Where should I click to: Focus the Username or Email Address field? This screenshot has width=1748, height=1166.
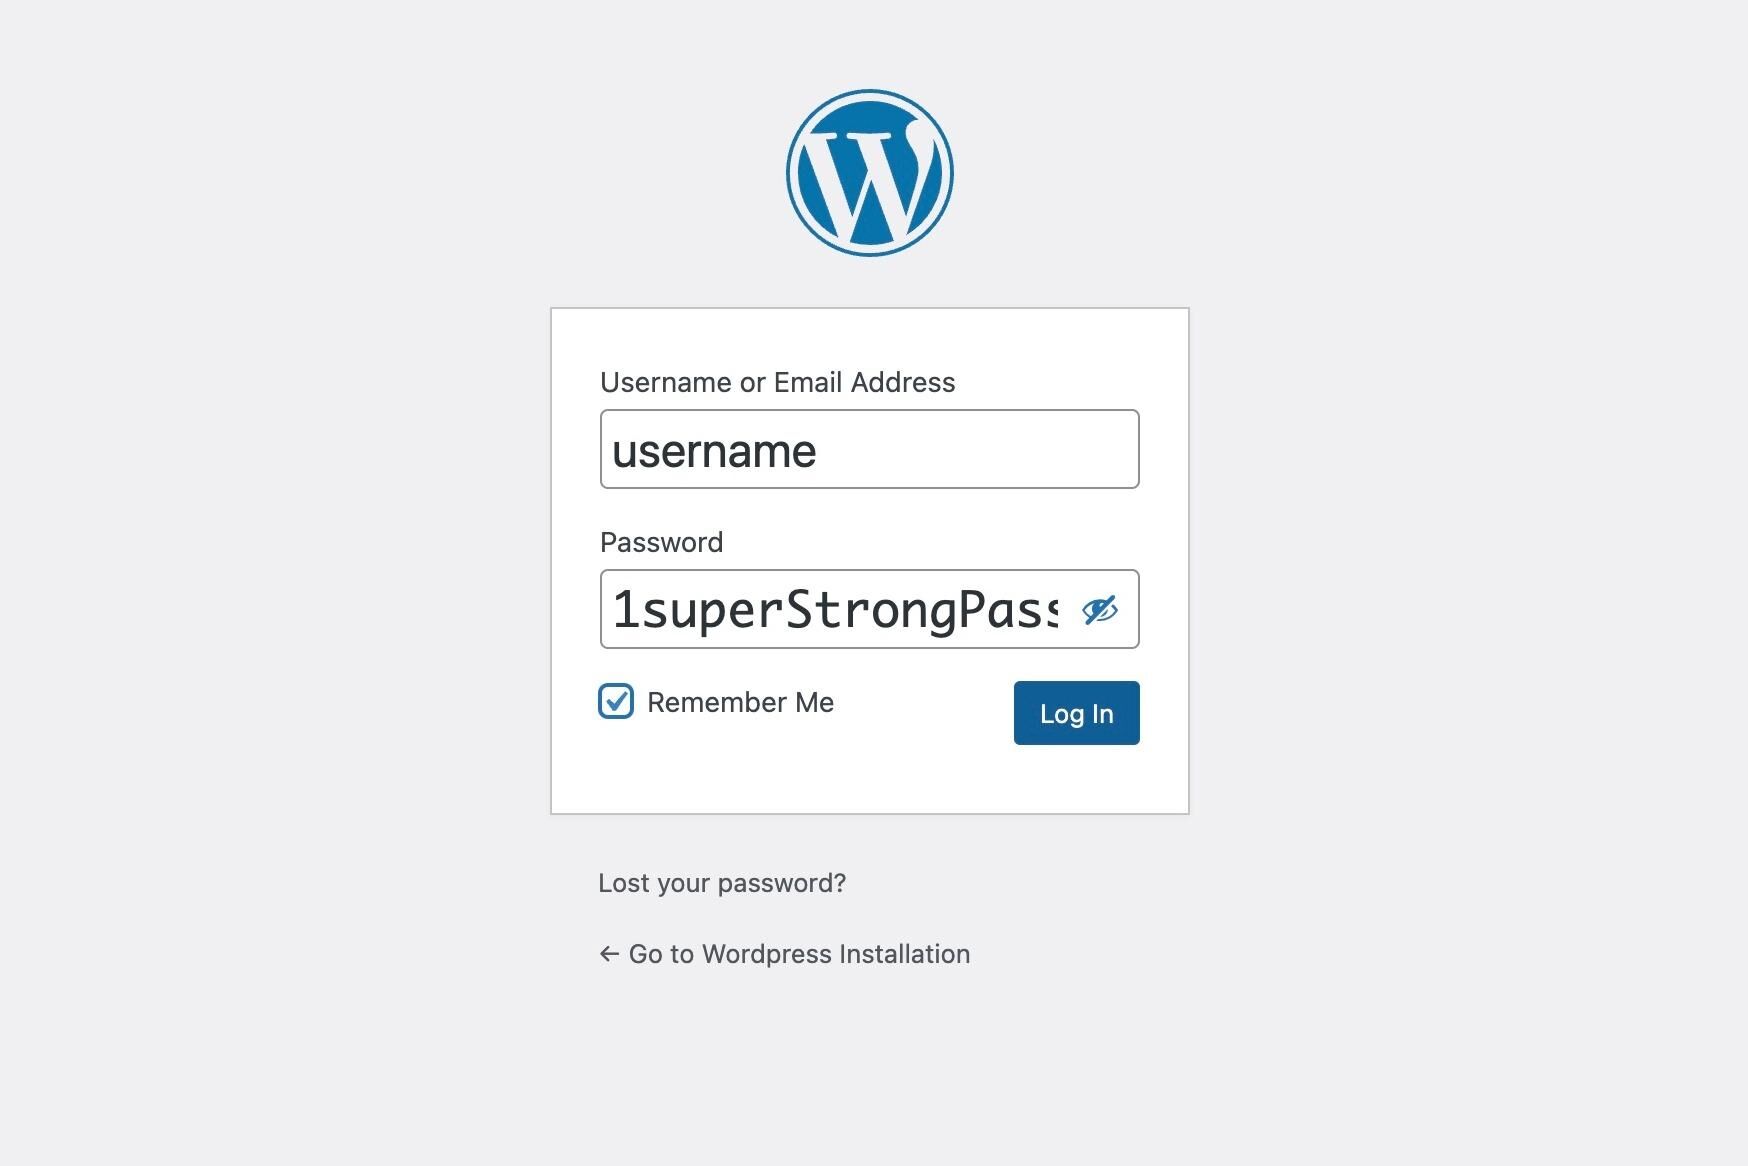tap(869, 449)
